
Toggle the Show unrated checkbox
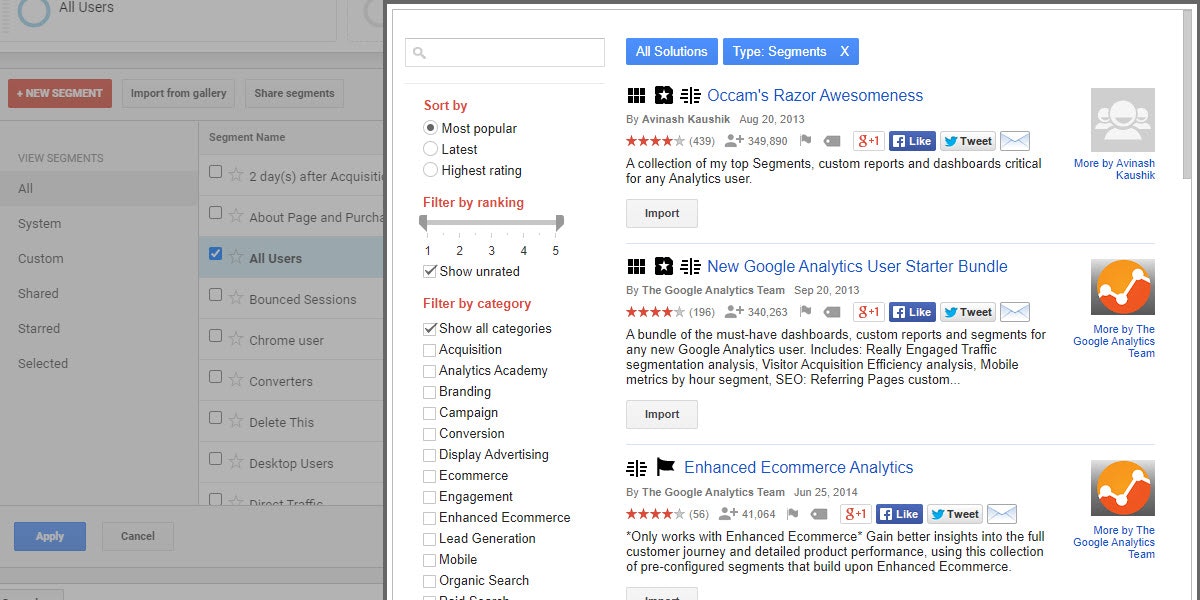(x=430, y=271)
